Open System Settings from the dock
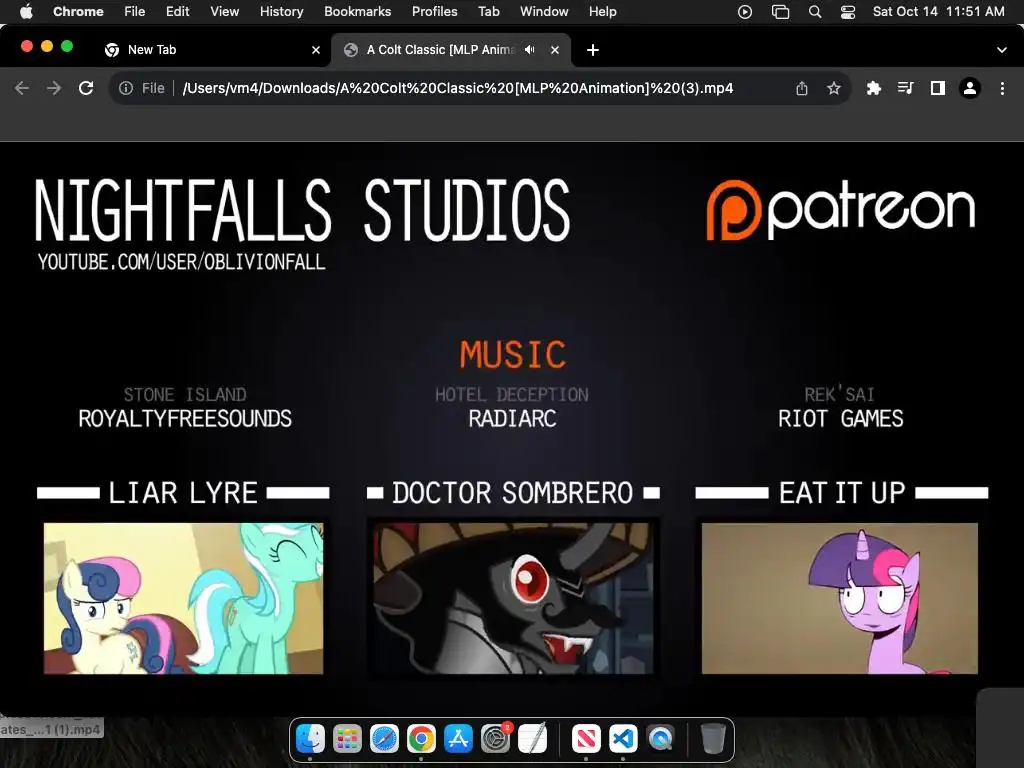The width and height of the screenshot is (1024, 768). [x=496, y=739]
